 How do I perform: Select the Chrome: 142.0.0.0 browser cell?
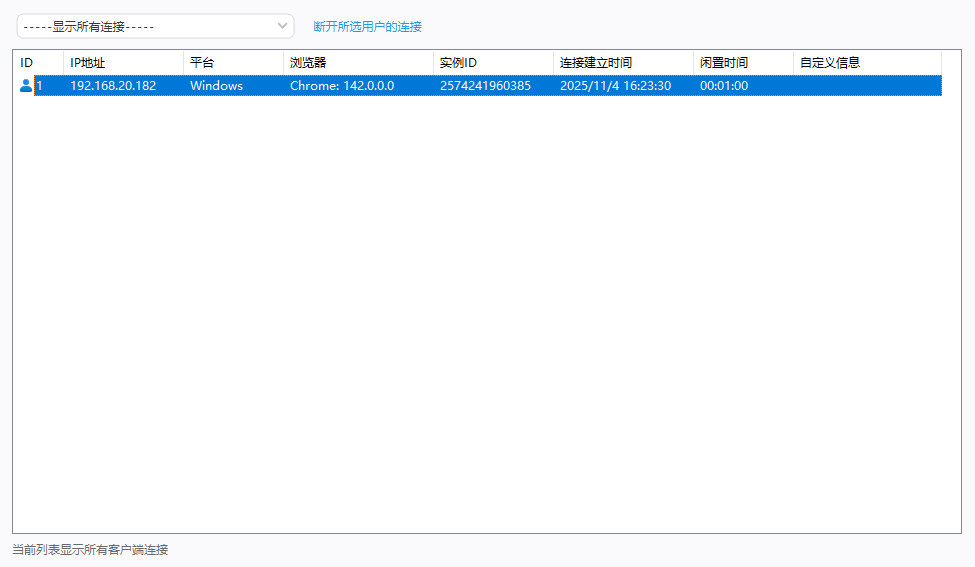[342, 86]
